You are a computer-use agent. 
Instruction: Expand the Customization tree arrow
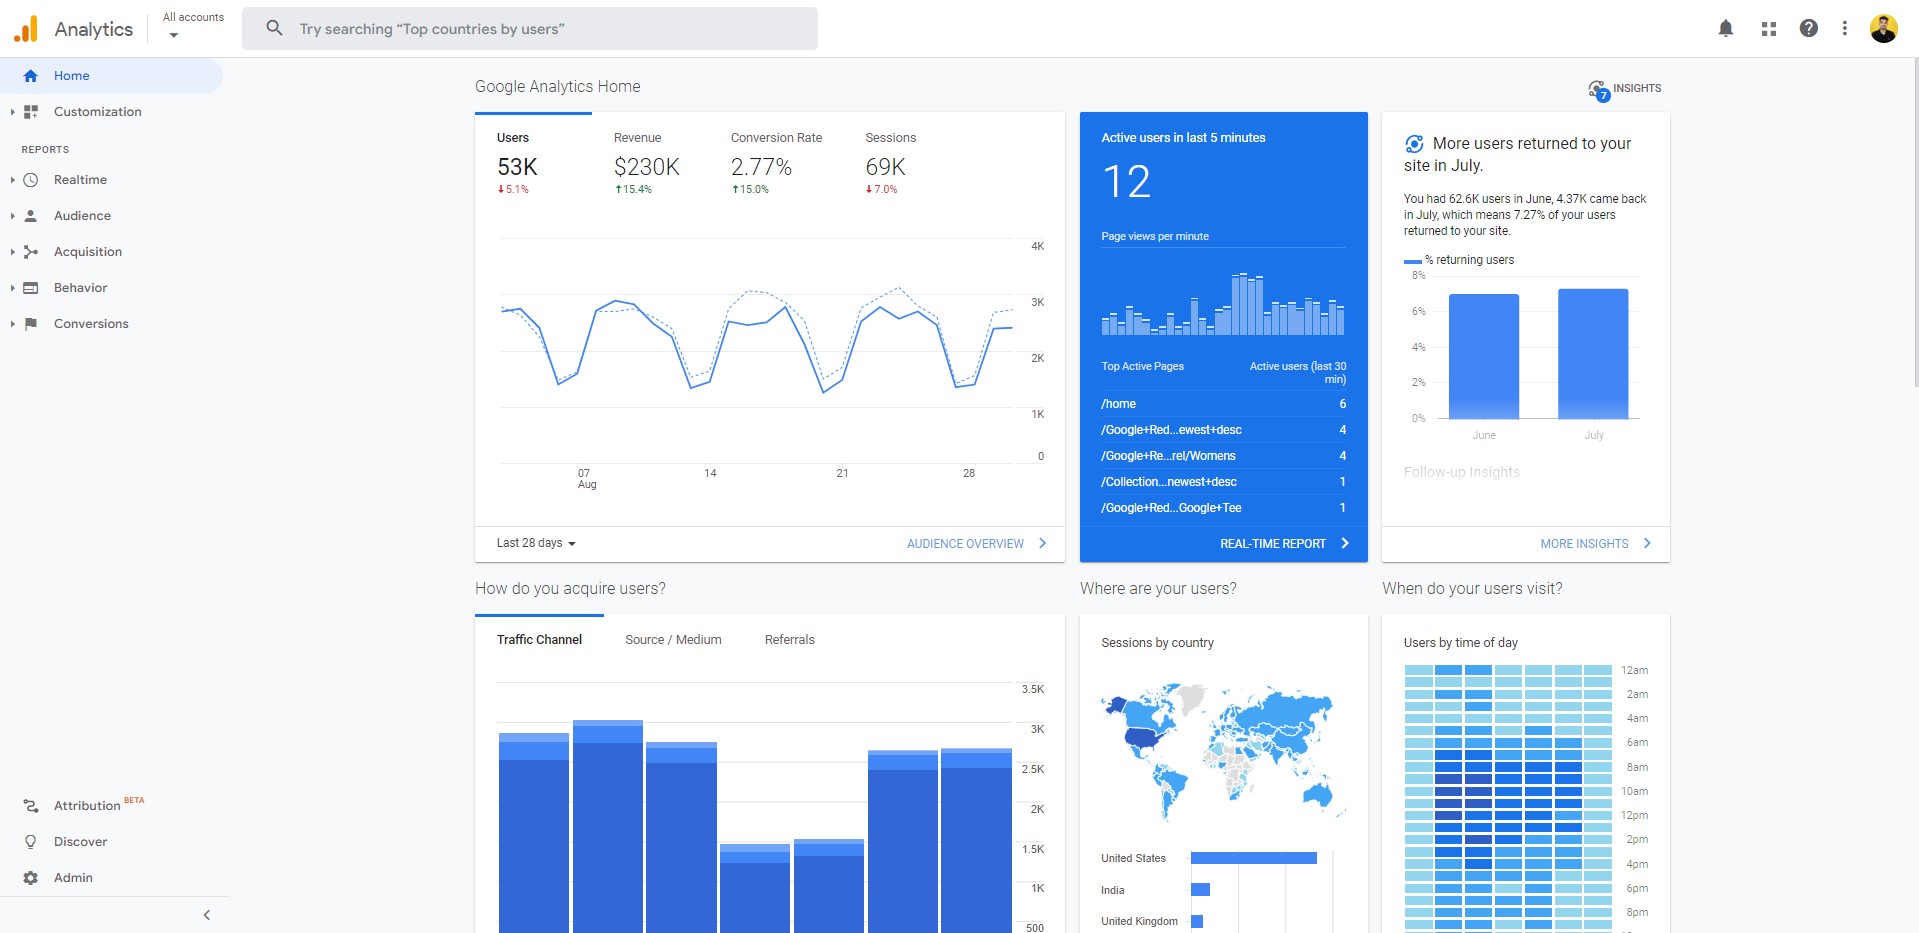pyautogui.click(x=12, y=112)
